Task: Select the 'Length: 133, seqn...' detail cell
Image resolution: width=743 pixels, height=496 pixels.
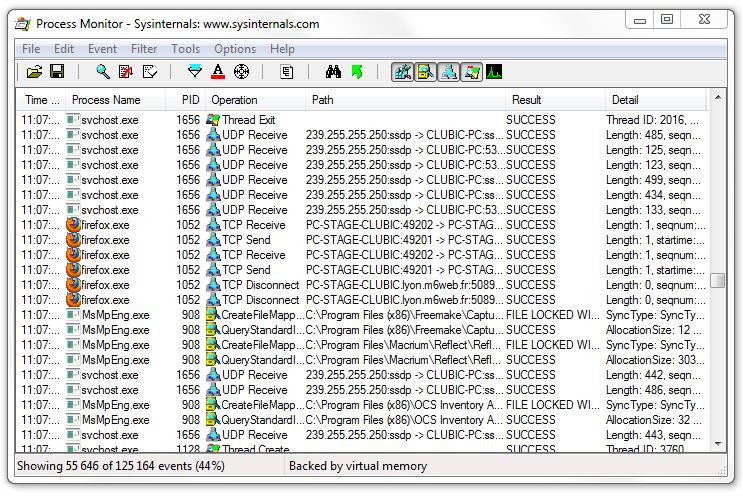Action: click(653, 210)
